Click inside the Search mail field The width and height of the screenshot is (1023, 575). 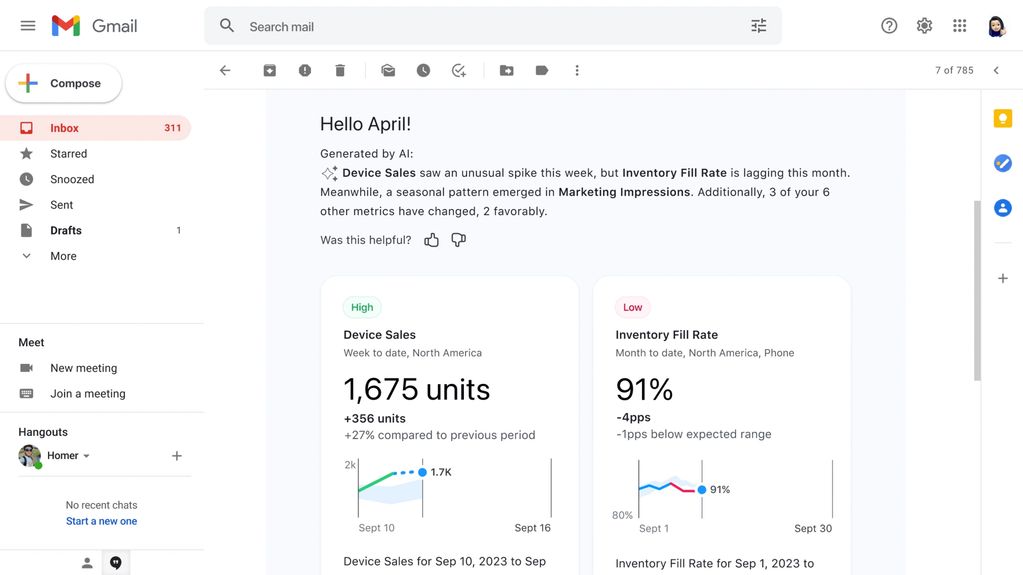coord(480,27)
